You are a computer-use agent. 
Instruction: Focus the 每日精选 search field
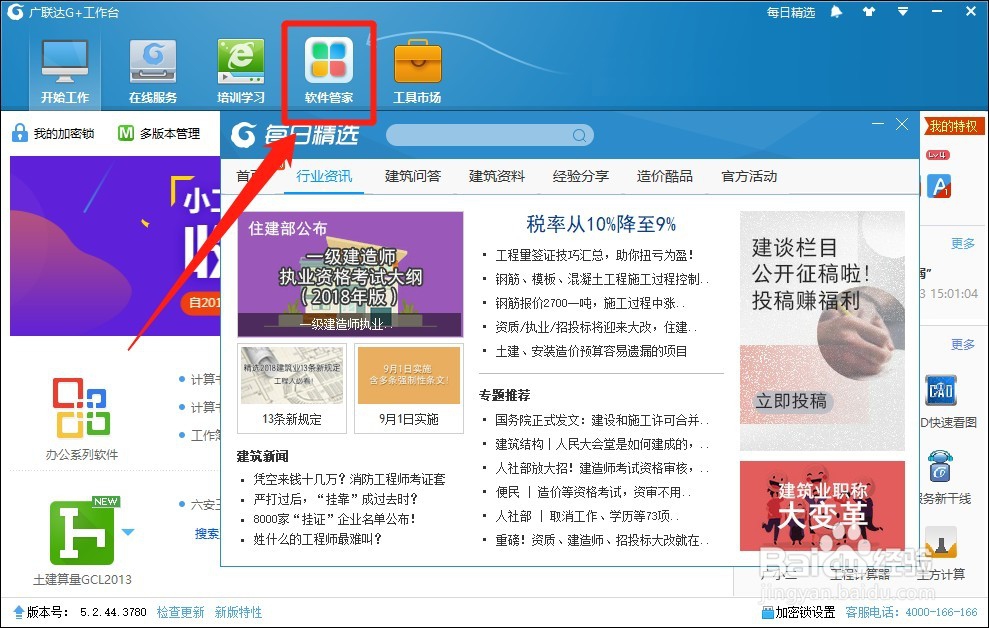pos(489,135)
